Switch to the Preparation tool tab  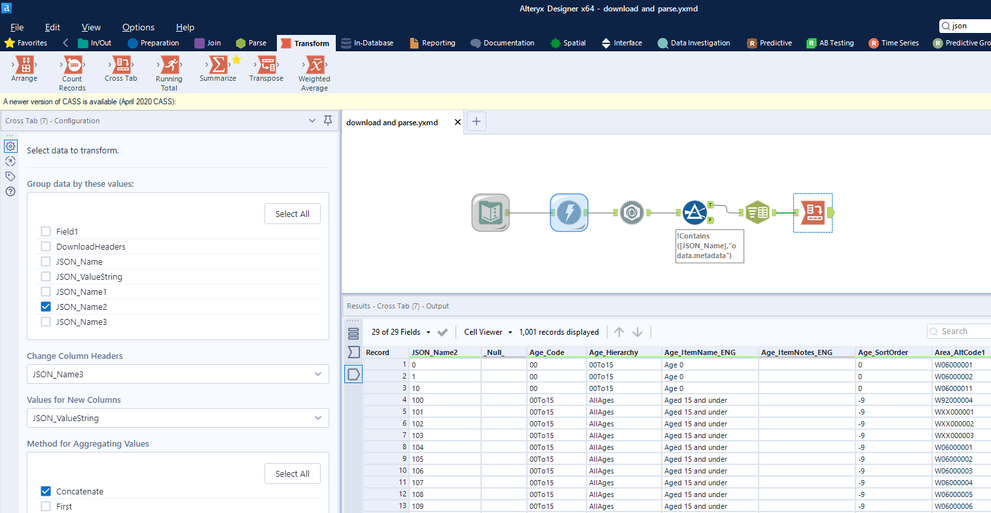153,43
